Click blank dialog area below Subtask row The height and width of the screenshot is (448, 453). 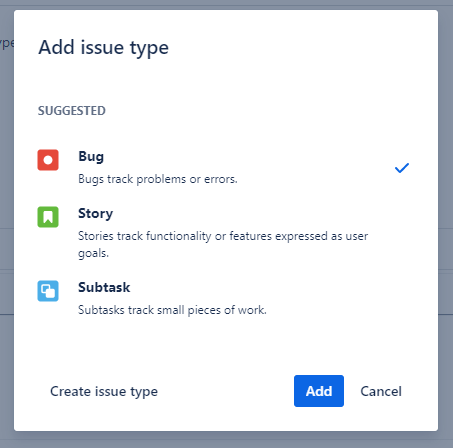pos(226,345)
